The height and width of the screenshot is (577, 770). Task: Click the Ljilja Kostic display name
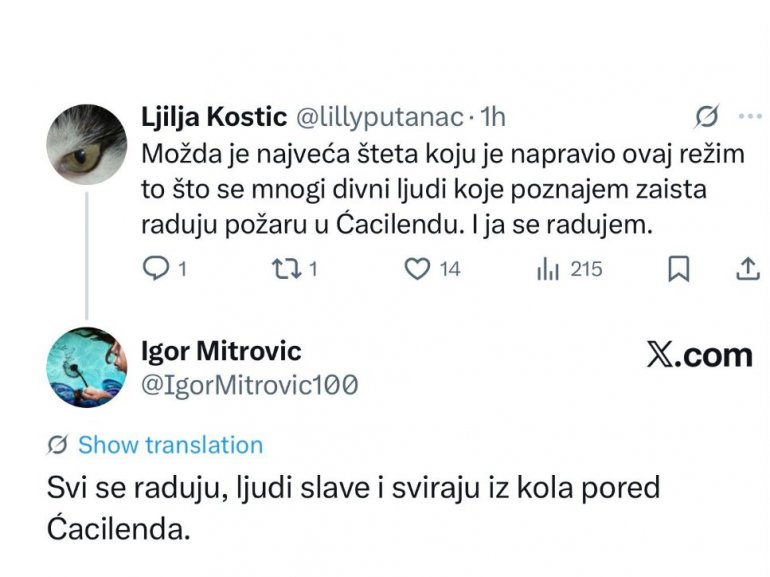(212, 118)
